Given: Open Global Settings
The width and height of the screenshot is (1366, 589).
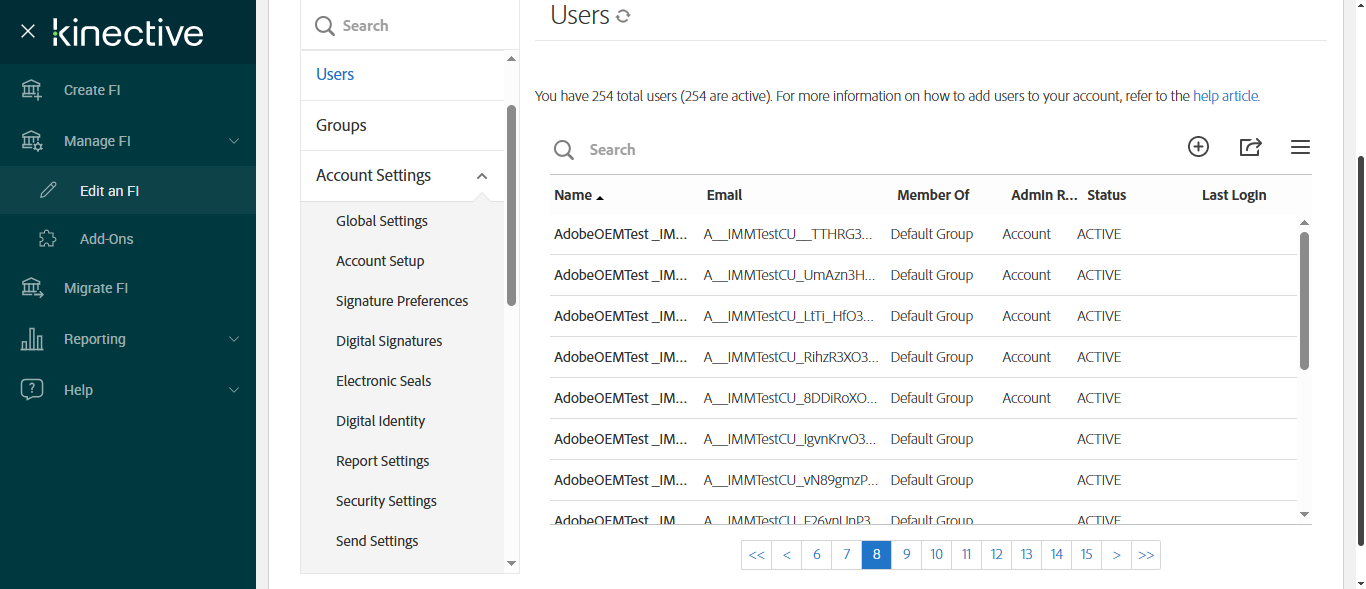Looking at the screenshot, I should point(382,221).
